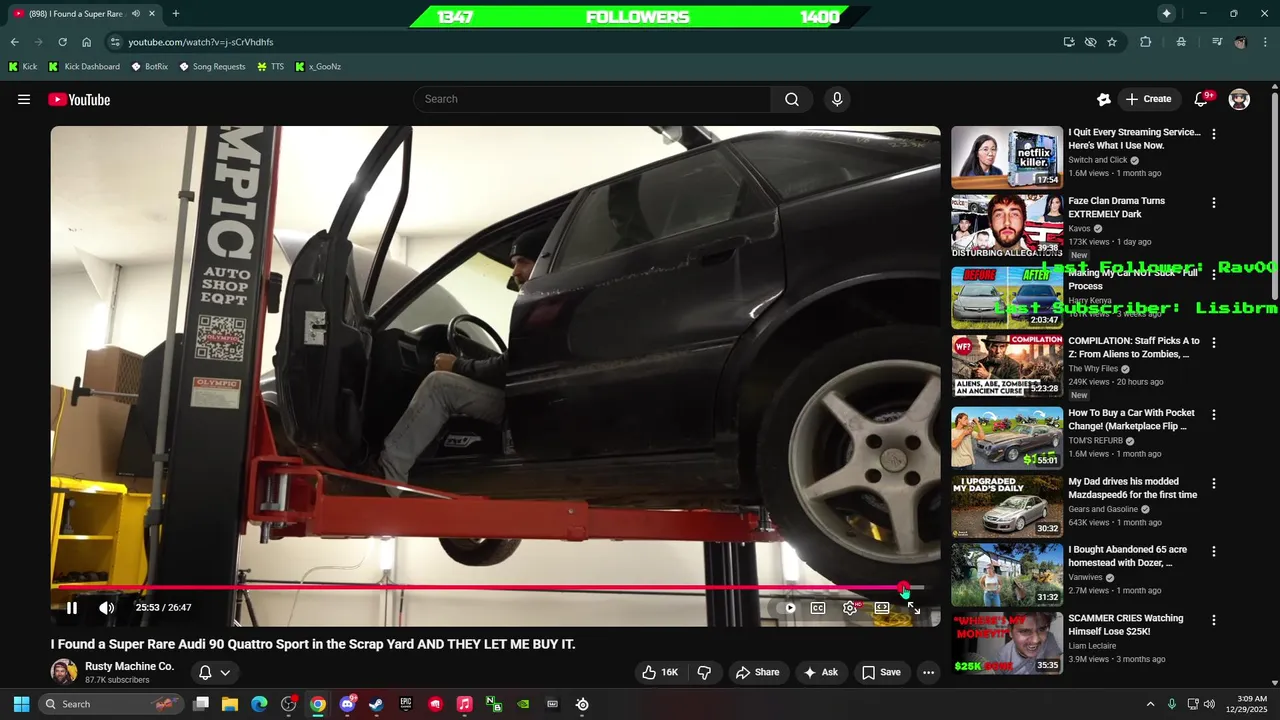Screen dimensions: 1280x720
Task: Start voice search with microphone
Action: pyautogui.click(x=837, y=99)
